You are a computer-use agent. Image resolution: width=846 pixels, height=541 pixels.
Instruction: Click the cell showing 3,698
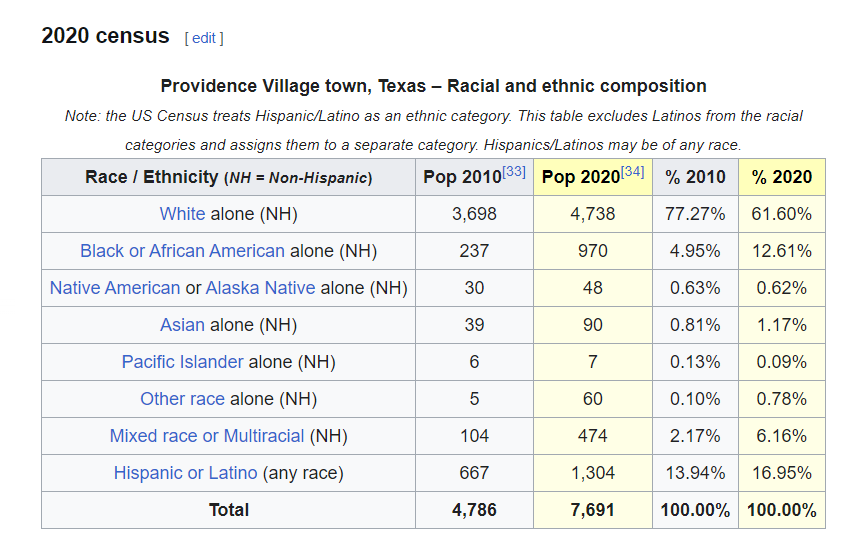[474, 214]
